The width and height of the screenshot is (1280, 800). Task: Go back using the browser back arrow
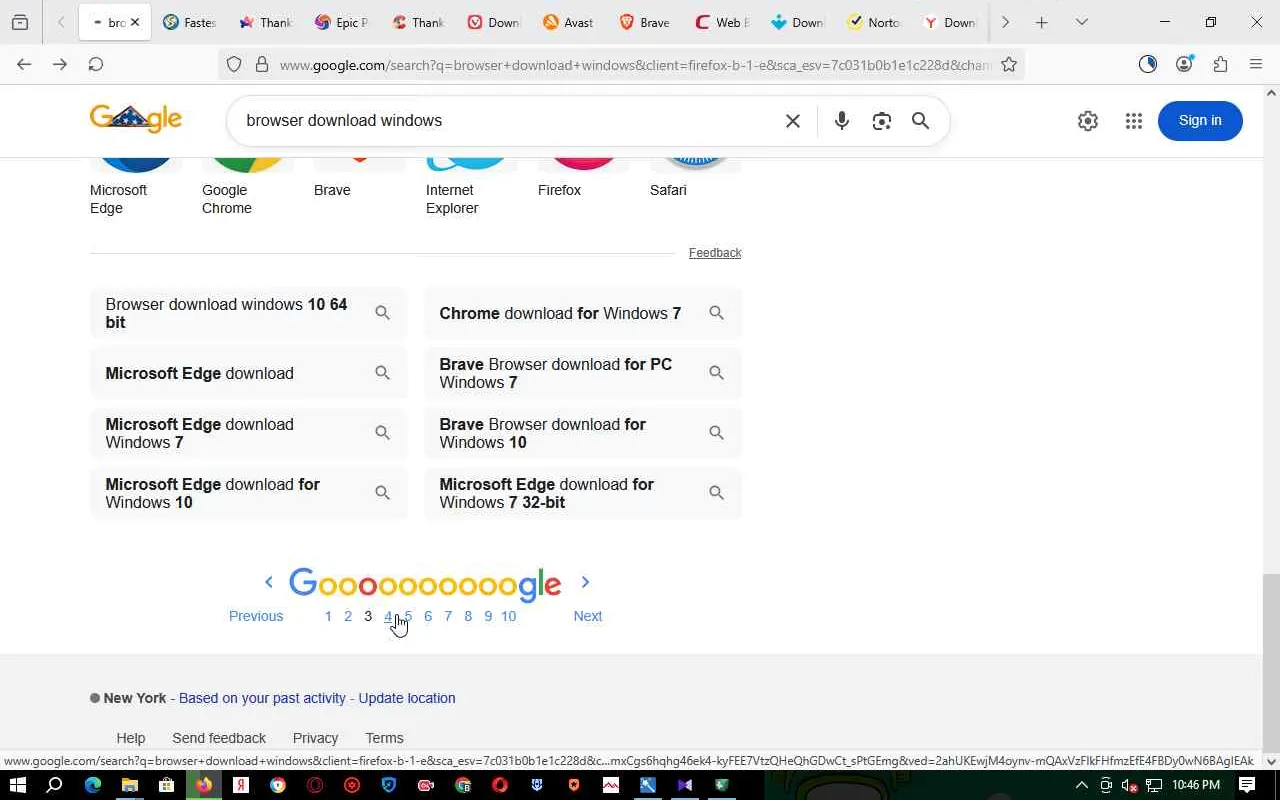click(x=24, y=64)
